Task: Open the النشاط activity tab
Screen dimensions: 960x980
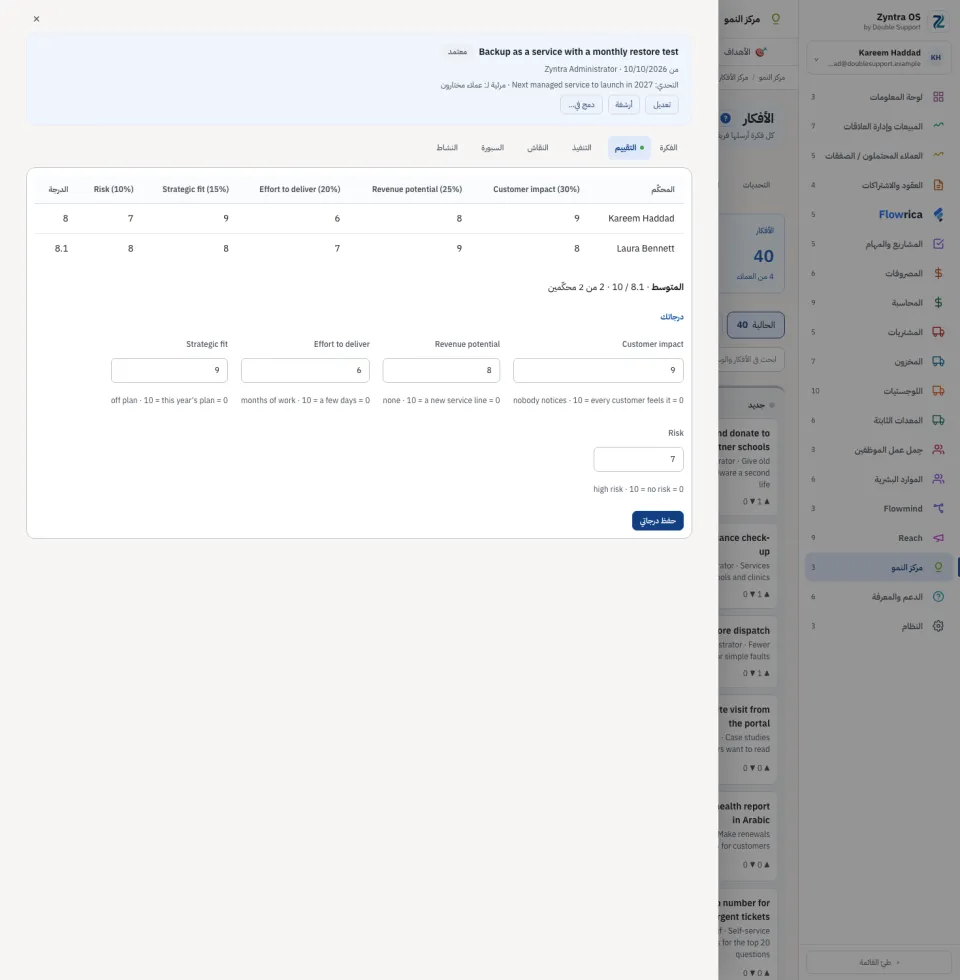Action: pyautogui.click(x=447, y=148)
